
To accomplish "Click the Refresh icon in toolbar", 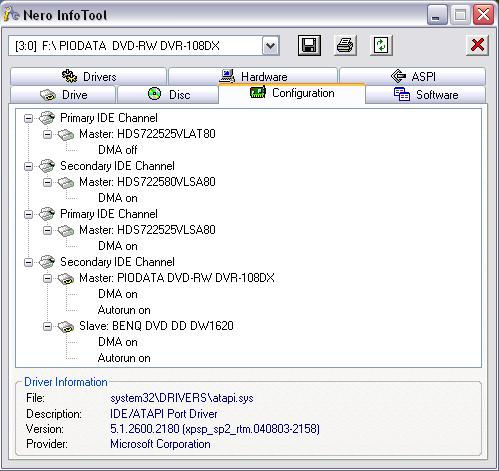I will coord(381,45).
